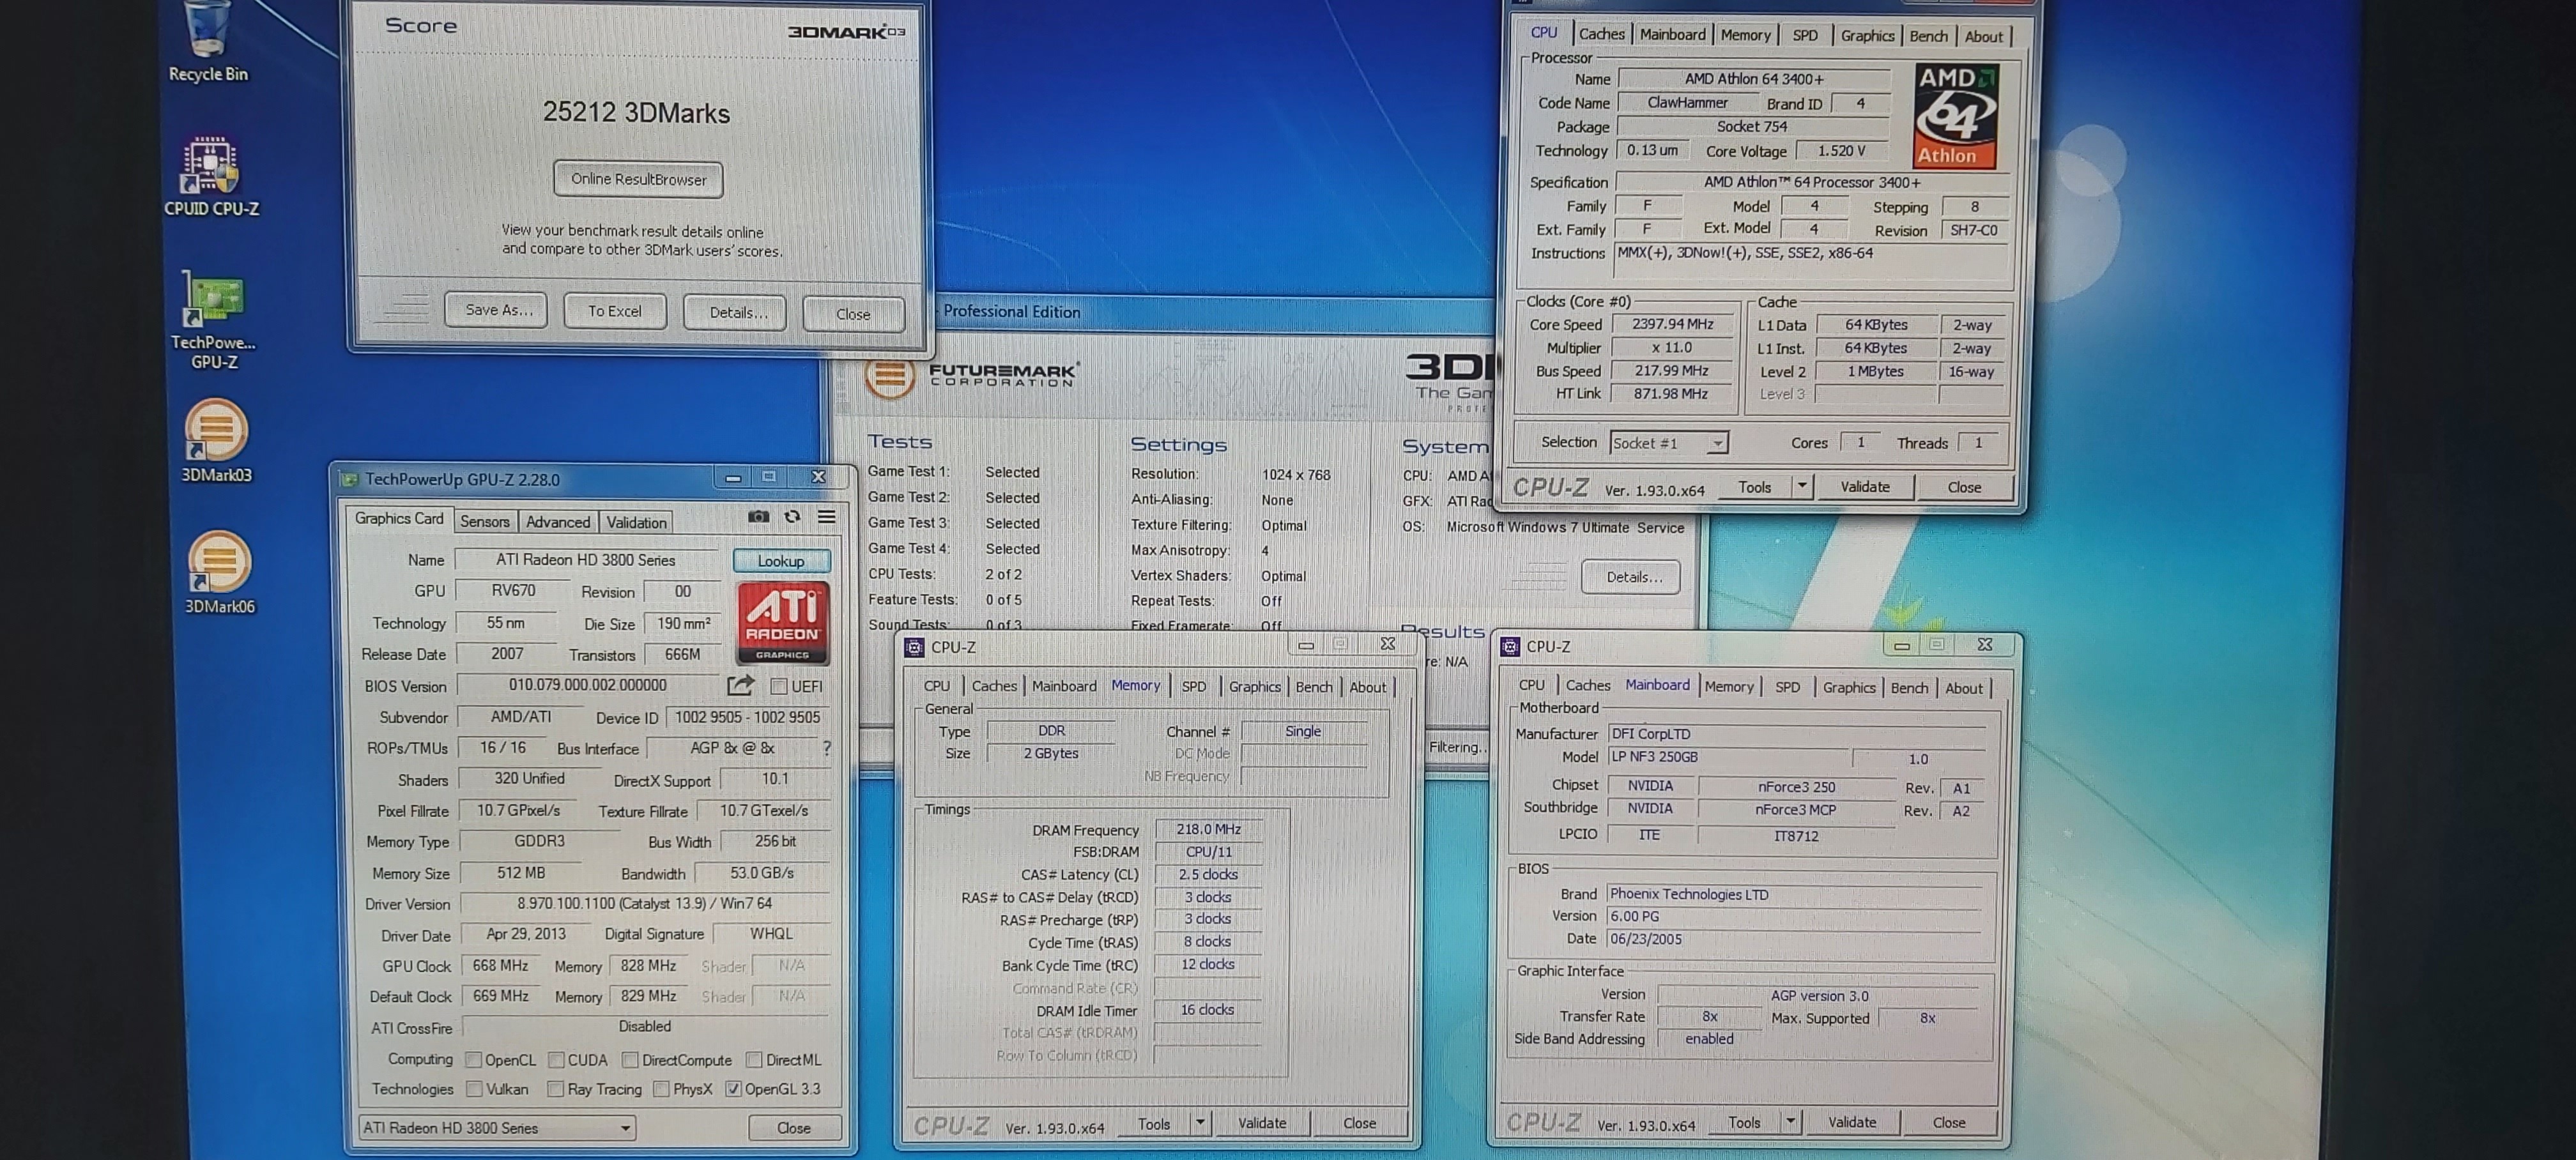Click the Filtering button in 3DMark window
Image resolution: width=2576 pixels, height=1160 pixels.
tap(1456, 747)
